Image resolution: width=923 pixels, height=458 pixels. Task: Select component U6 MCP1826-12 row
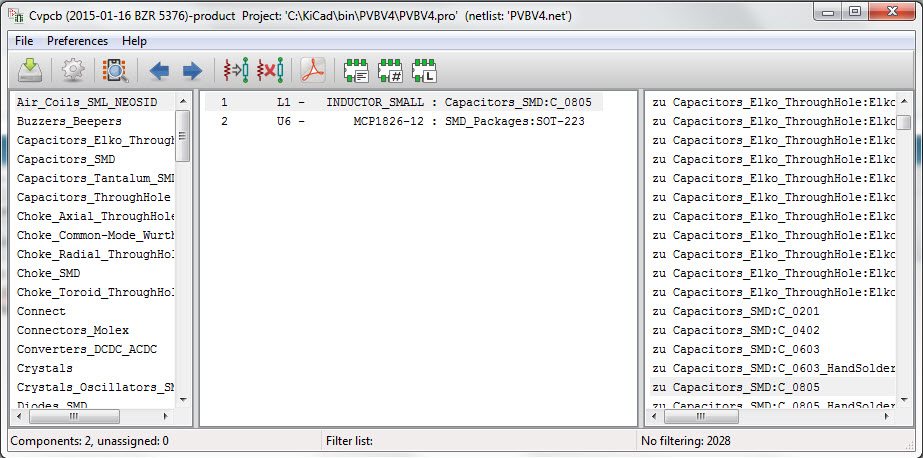point(400,121)
